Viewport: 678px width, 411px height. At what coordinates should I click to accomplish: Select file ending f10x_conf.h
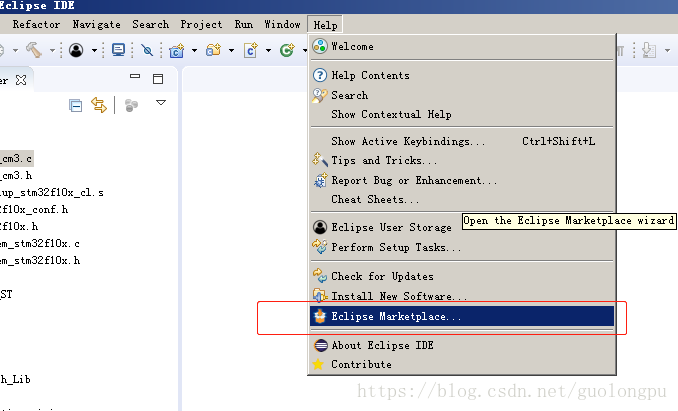34,210
